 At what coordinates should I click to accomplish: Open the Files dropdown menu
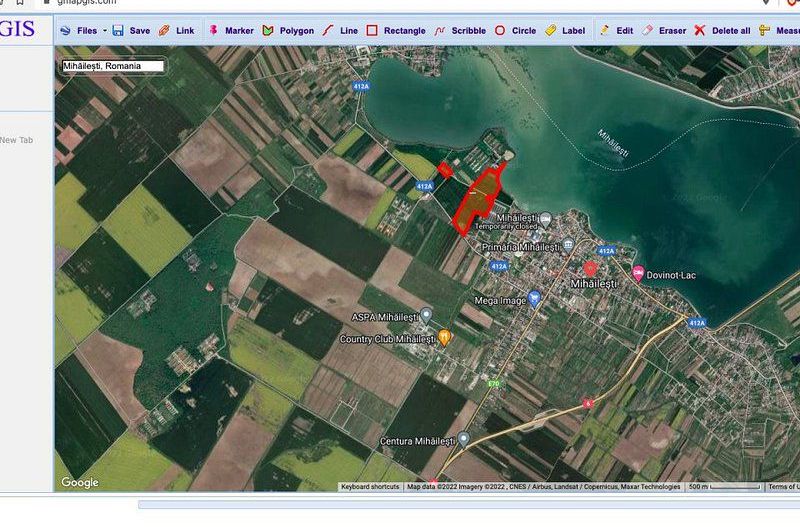tap(82, 31)
